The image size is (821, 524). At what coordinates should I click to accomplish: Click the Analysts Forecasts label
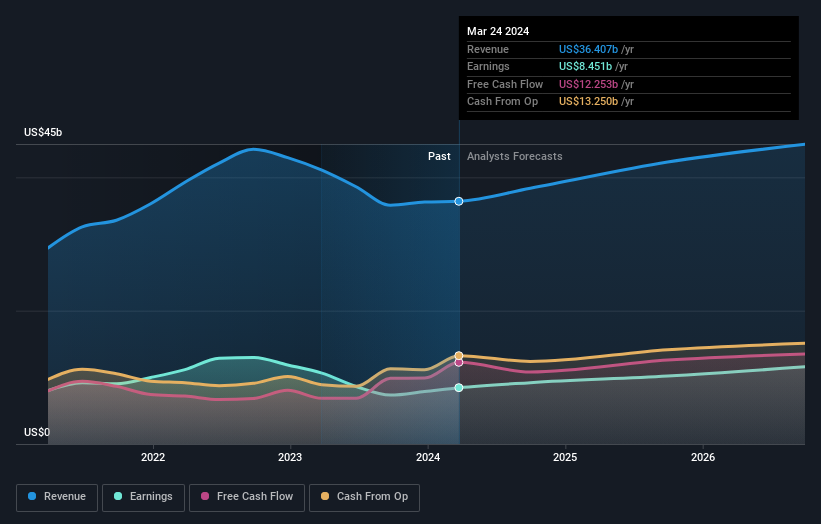[x=515, y=156]
